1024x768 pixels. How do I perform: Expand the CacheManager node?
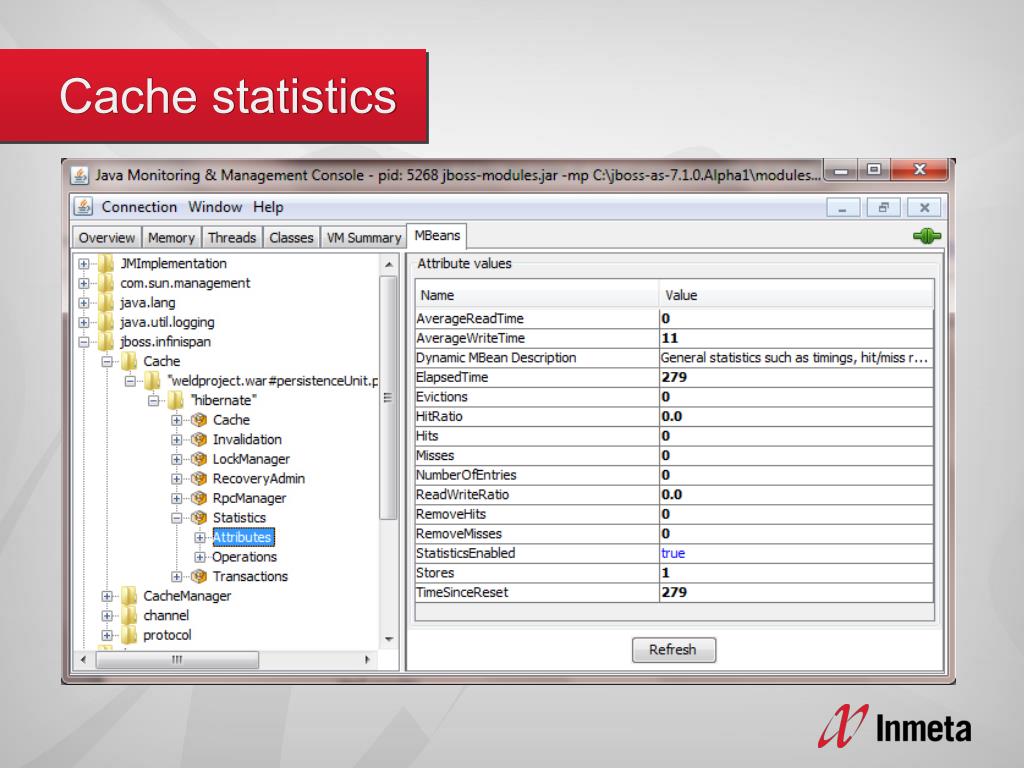(107, 596)
